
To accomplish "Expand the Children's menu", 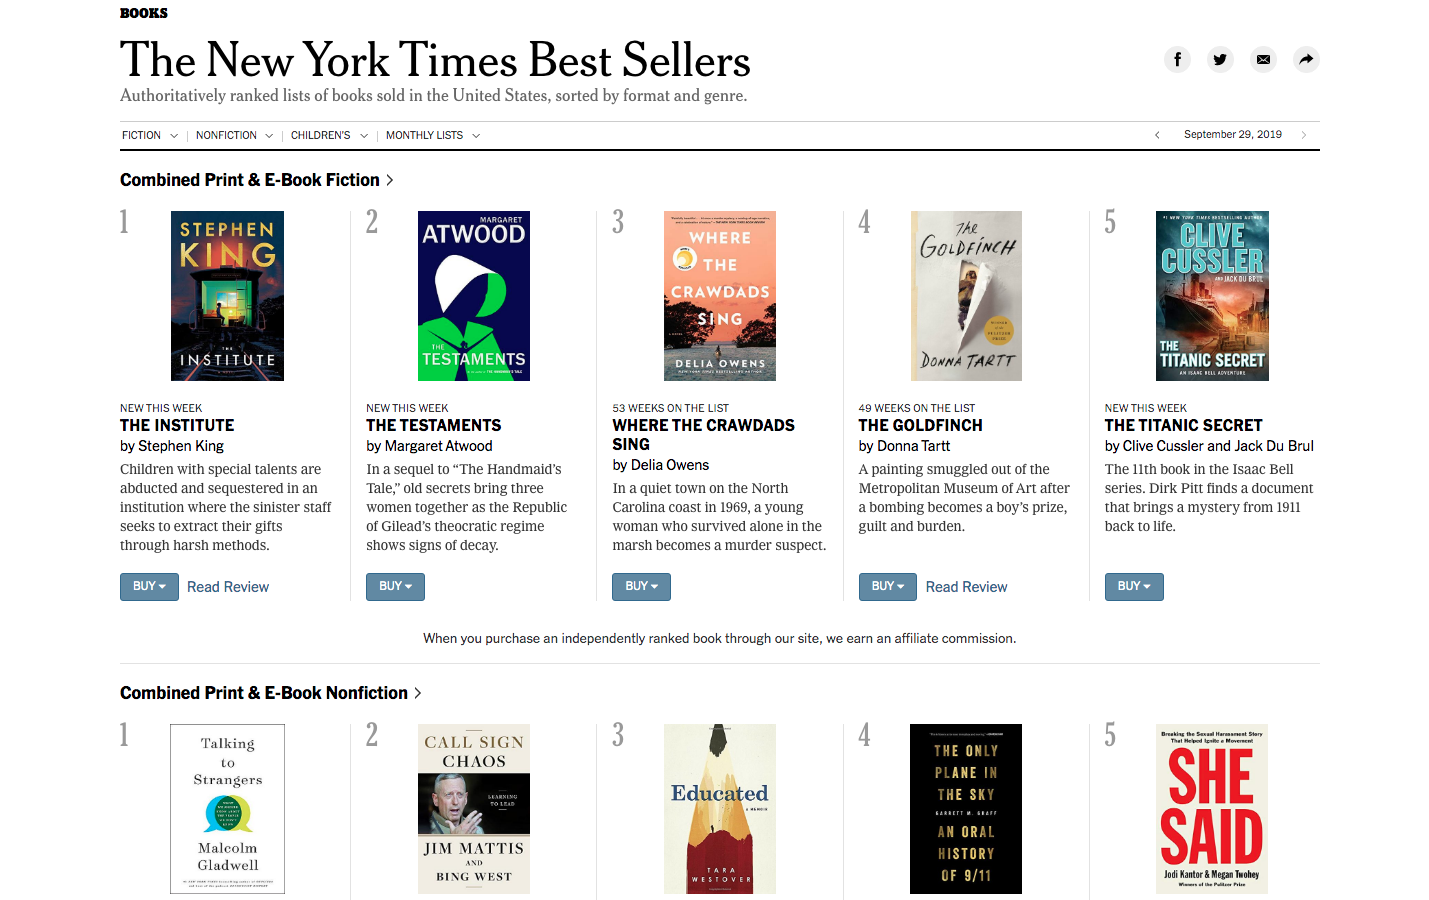I will 329,135.
